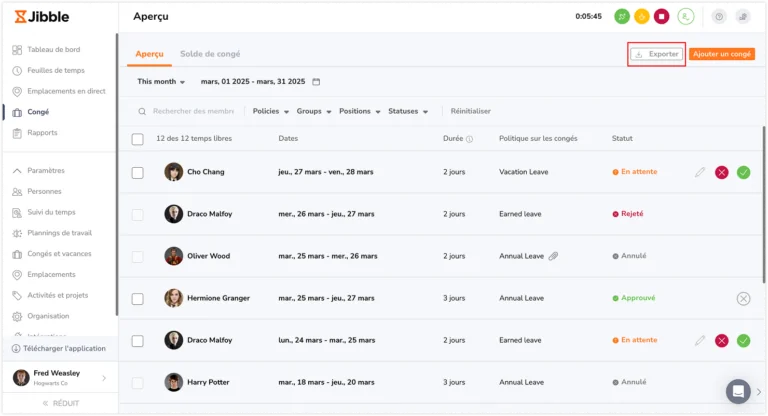Open Feuilles de temps
This screenshot has height=416, width=768.
[x=48, y=71]
